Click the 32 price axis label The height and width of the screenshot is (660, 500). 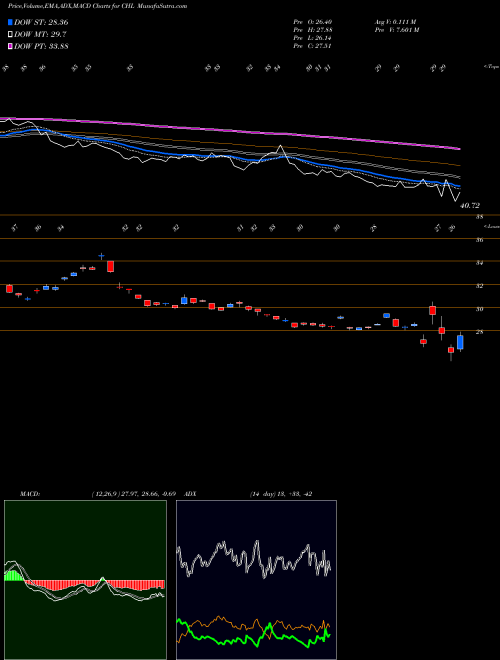(x=479, y=286)
